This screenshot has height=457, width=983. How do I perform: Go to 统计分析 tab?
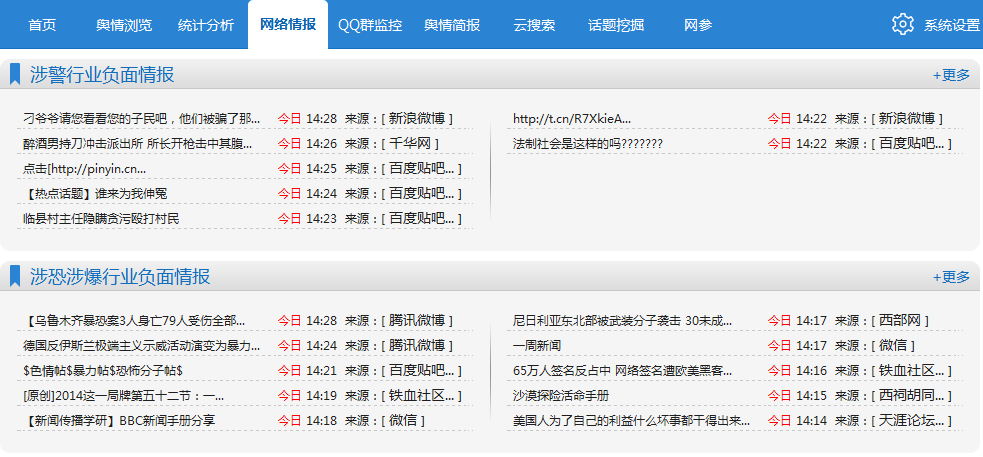[x=206, y=25]
